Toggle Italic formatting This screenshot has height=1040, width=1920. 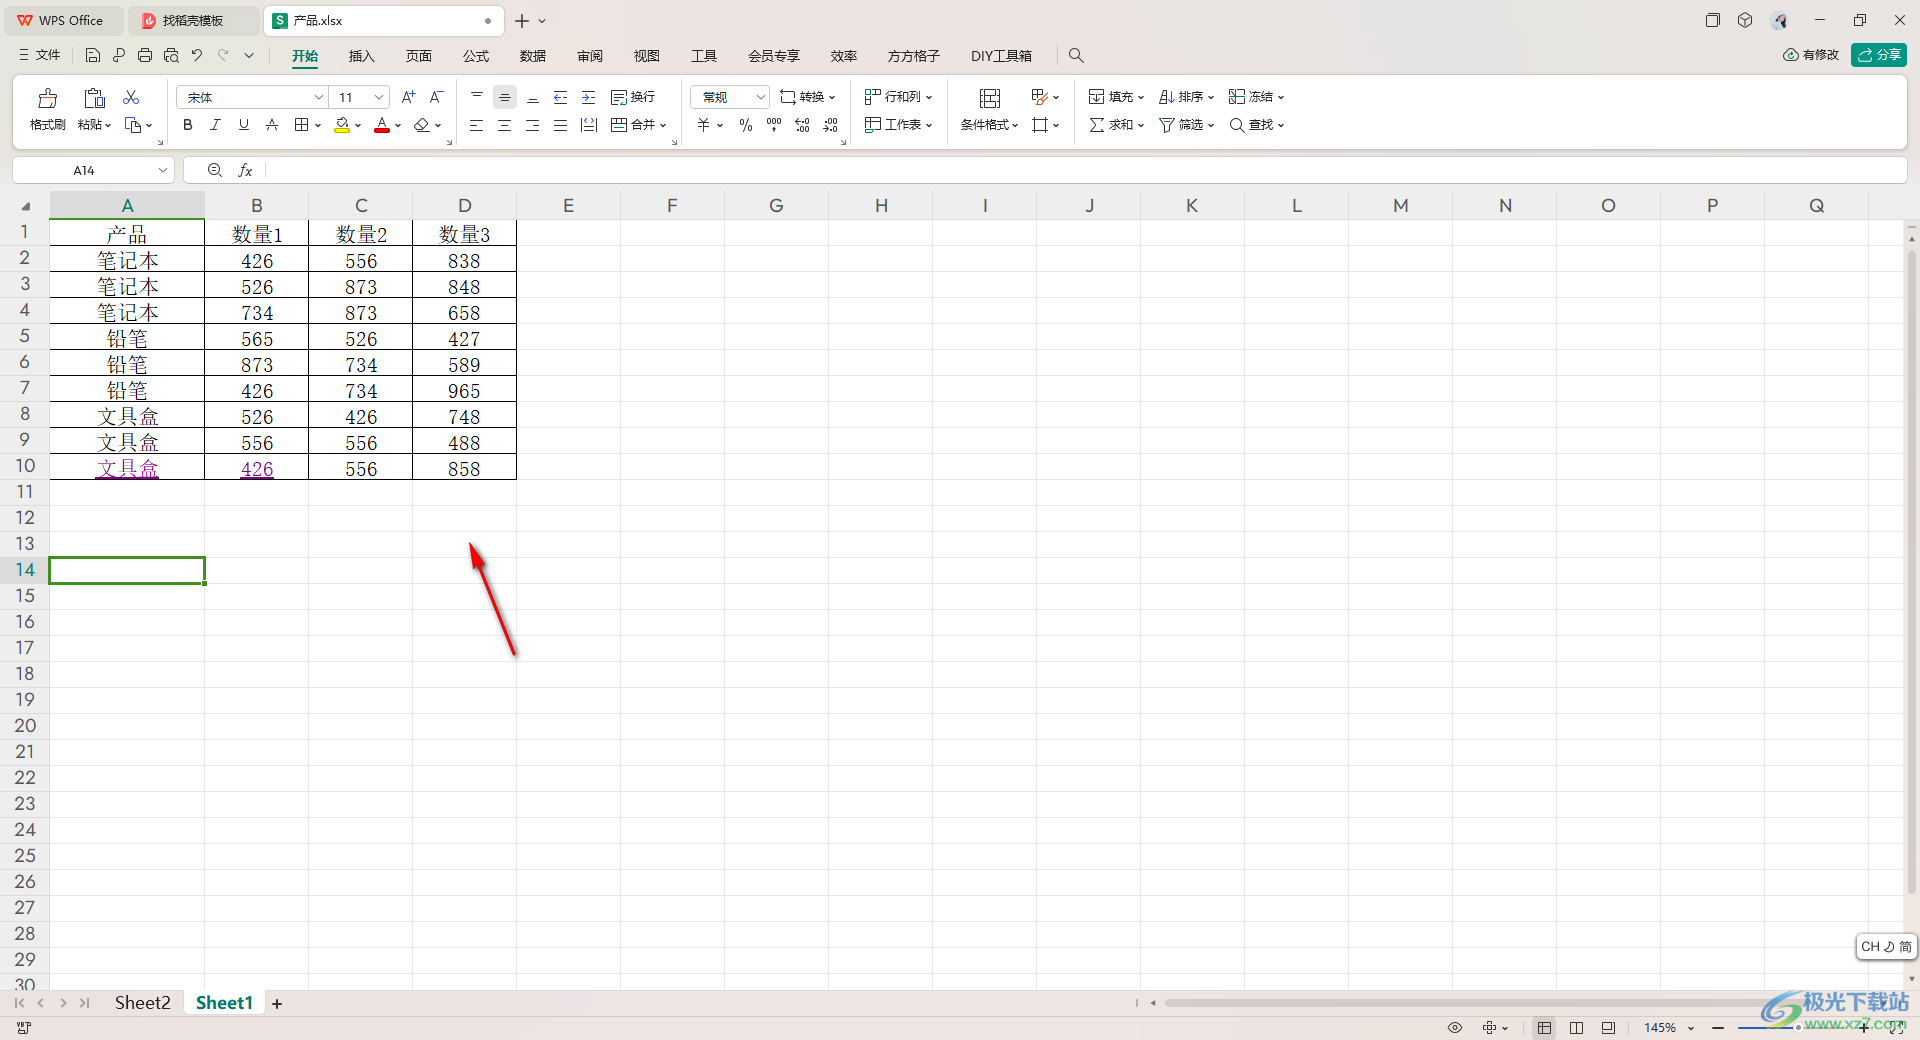point(215,125)
